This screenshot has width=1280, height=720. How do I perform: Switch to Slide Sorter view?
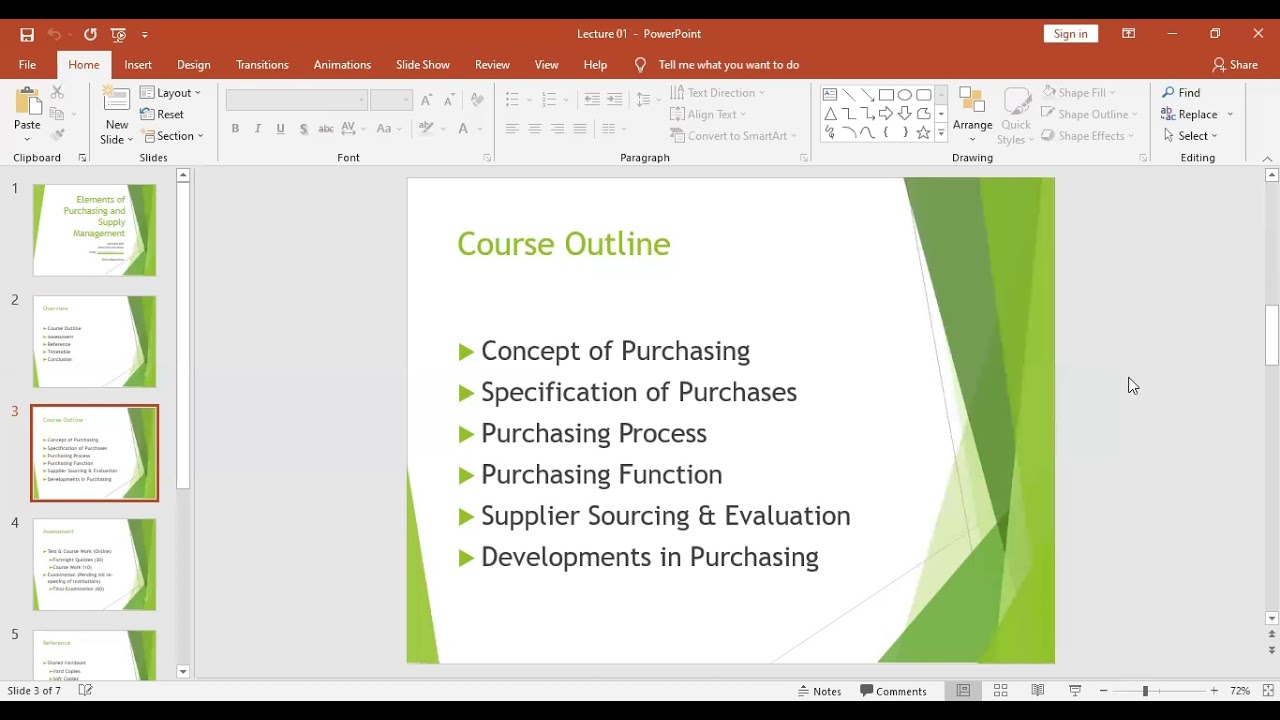(1000, 691)
